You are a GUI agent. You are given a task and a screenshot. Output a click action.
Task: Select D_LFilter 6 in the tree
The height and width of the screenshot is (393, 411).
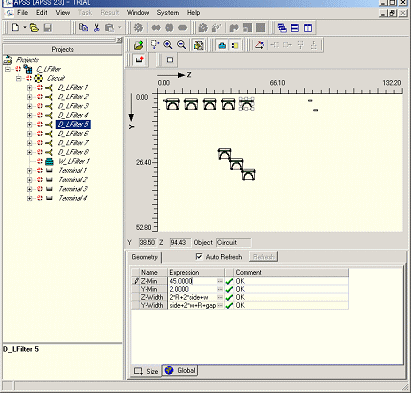click(x=73, y=134)
